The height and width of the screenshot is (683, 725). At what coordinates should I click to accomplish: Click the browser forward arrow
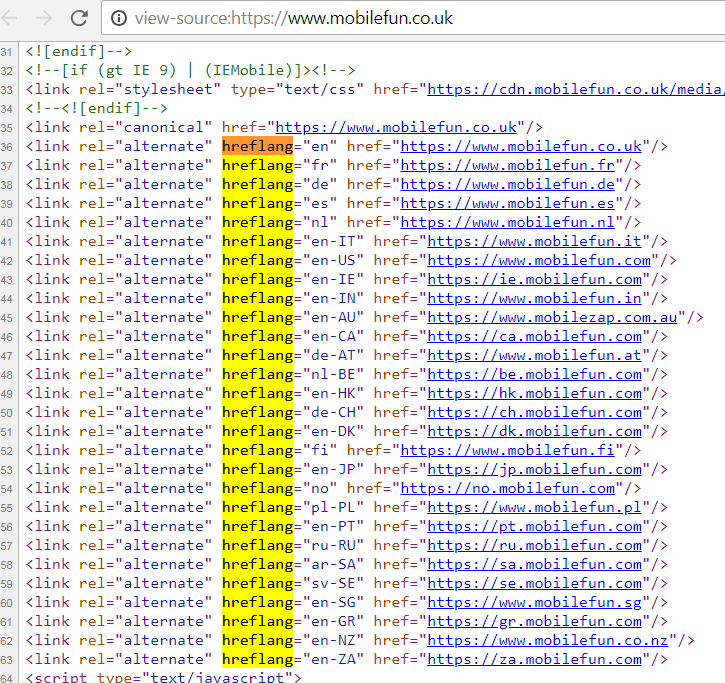pos(44,18)
